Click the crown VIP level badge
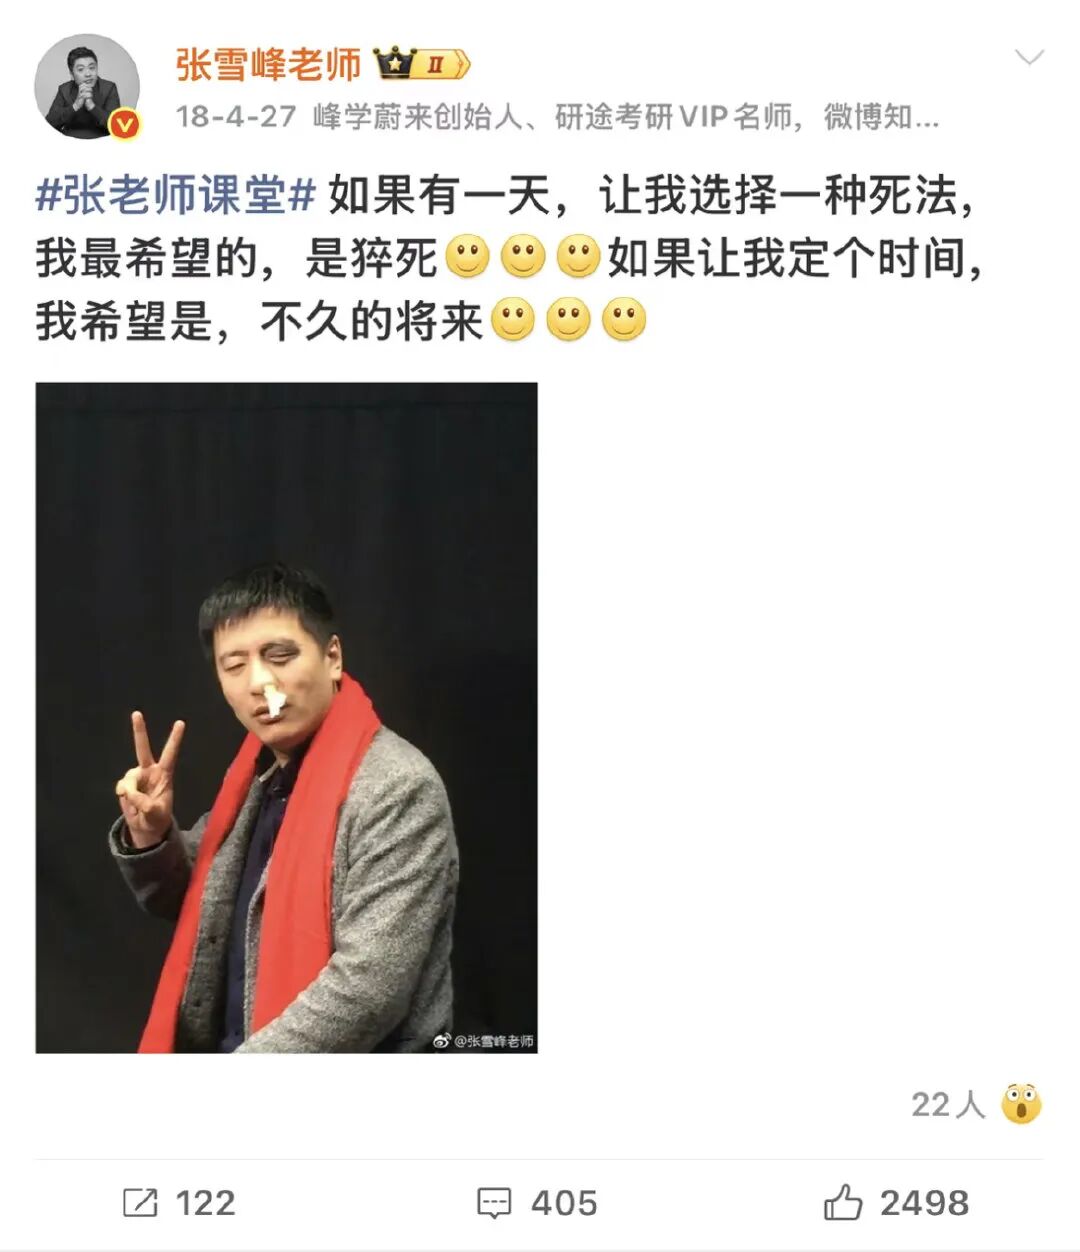 (421, 66)
